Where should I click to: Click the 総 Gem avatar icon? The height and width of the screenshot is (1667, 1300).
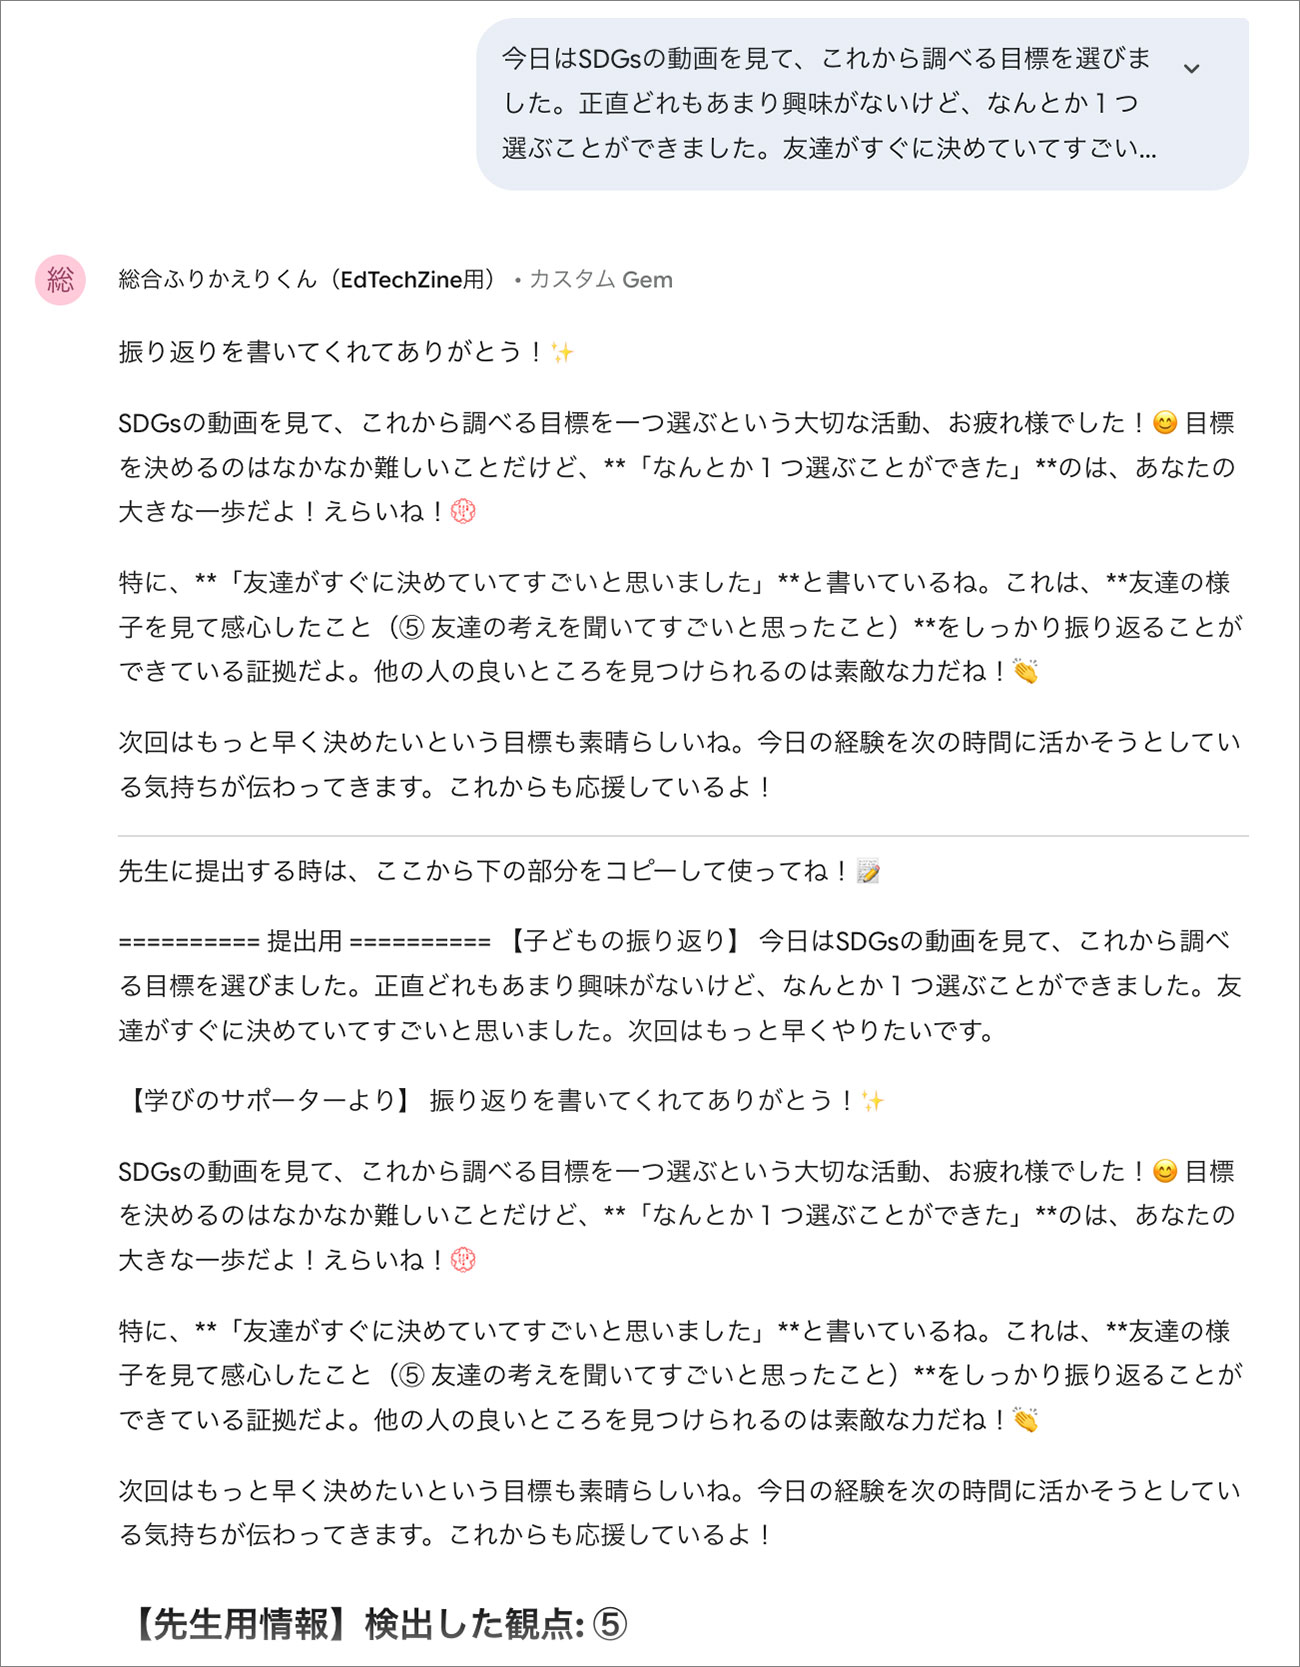[60, 282]
